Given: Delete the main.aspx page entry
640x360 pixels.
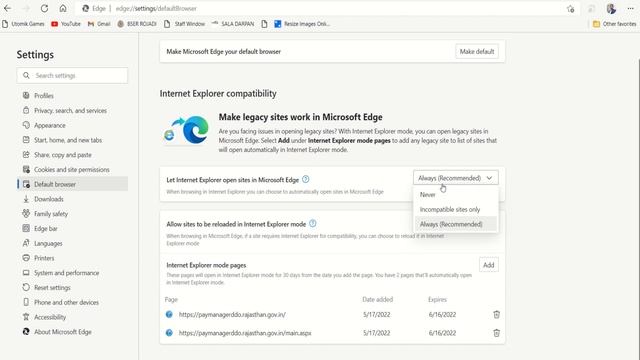Looking at the screenshot, I should click(x=496, y=333).
